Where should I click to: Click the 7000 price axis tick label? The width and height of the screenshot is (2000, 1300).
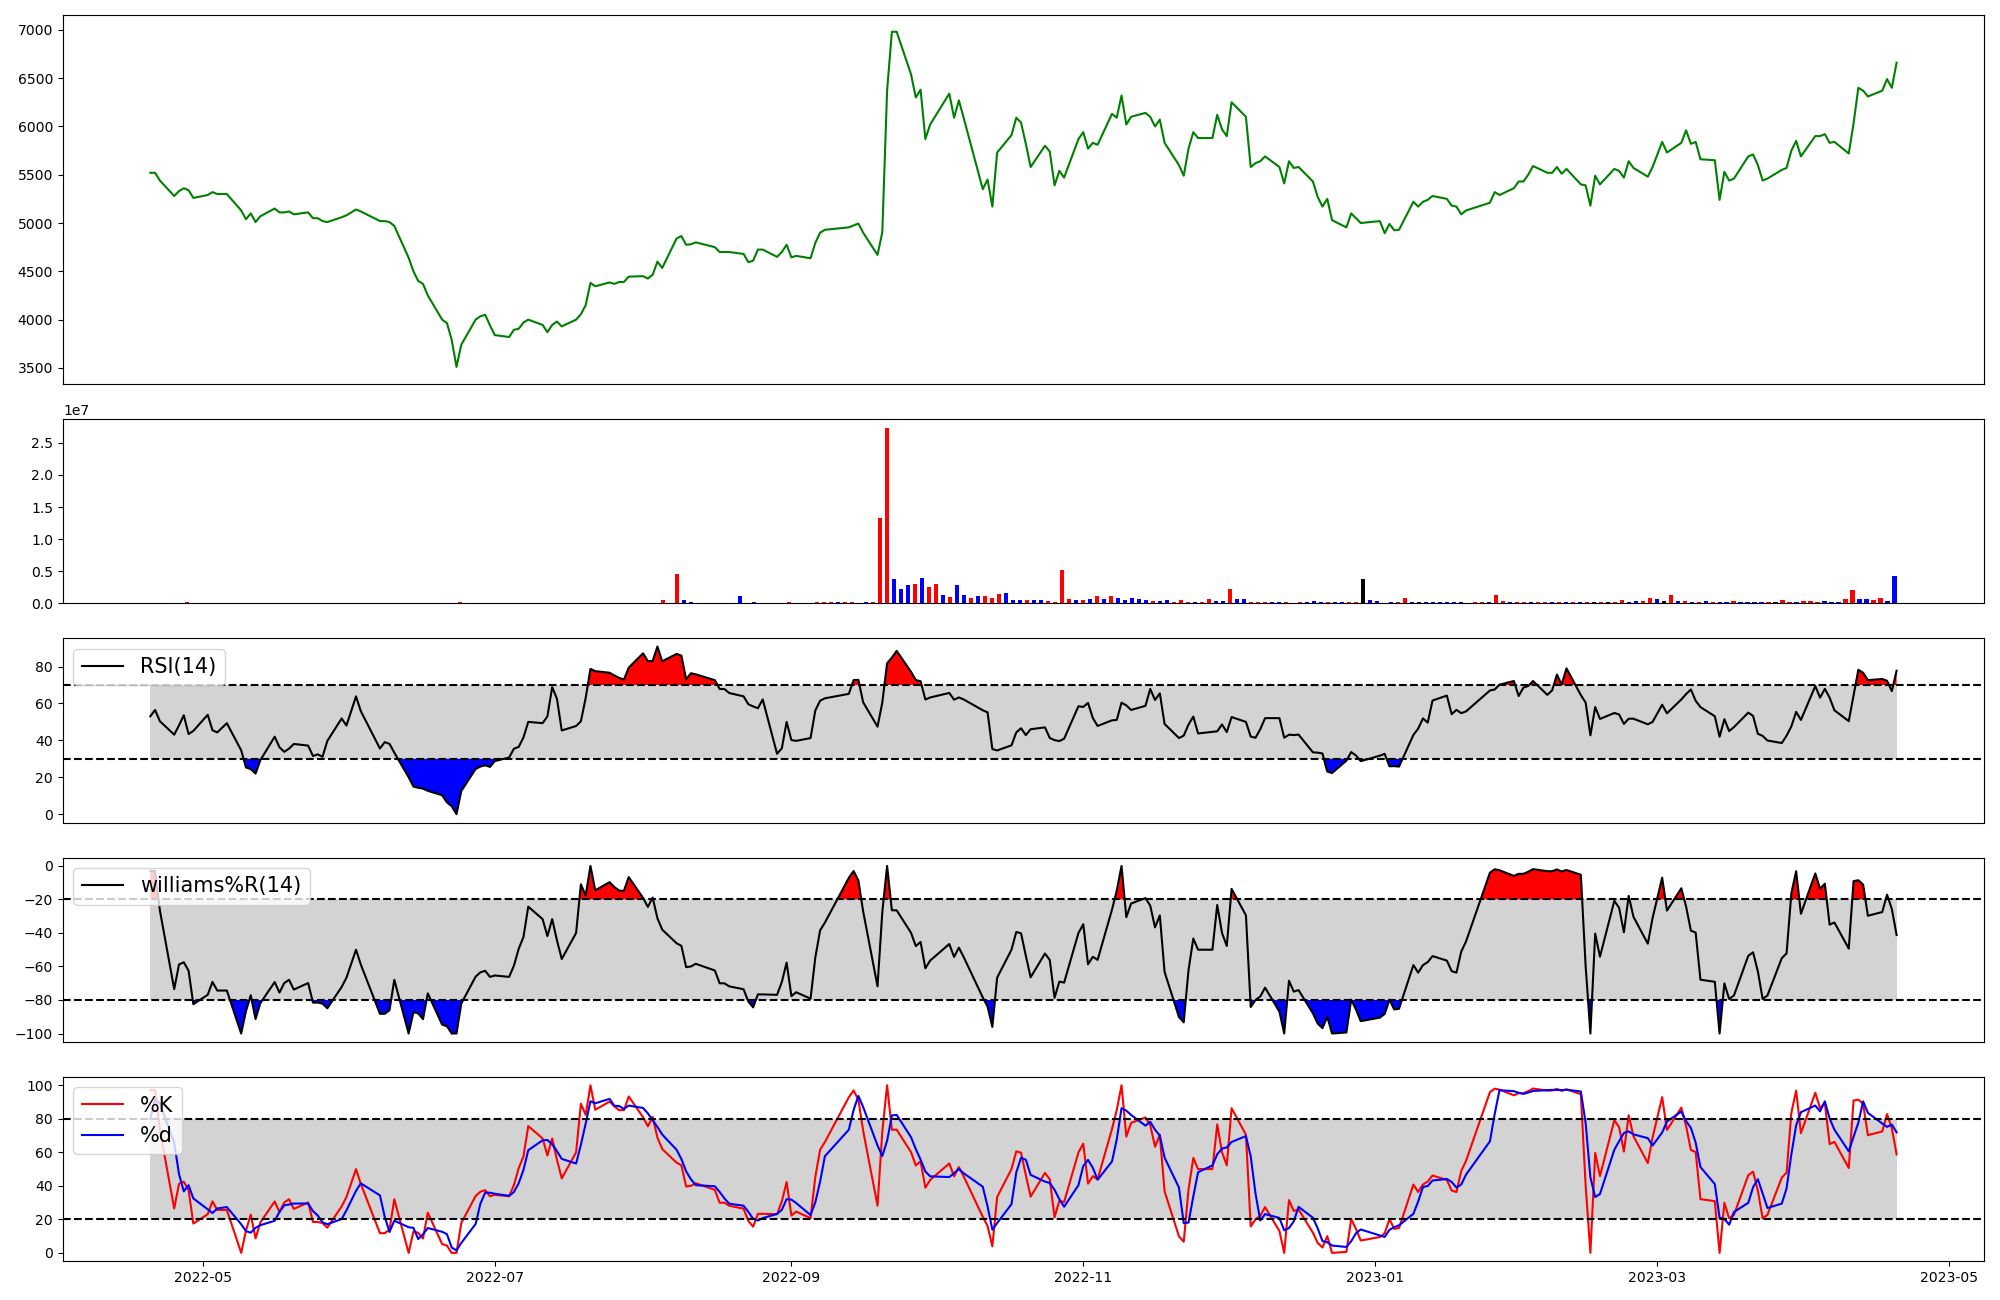(35, 30)
